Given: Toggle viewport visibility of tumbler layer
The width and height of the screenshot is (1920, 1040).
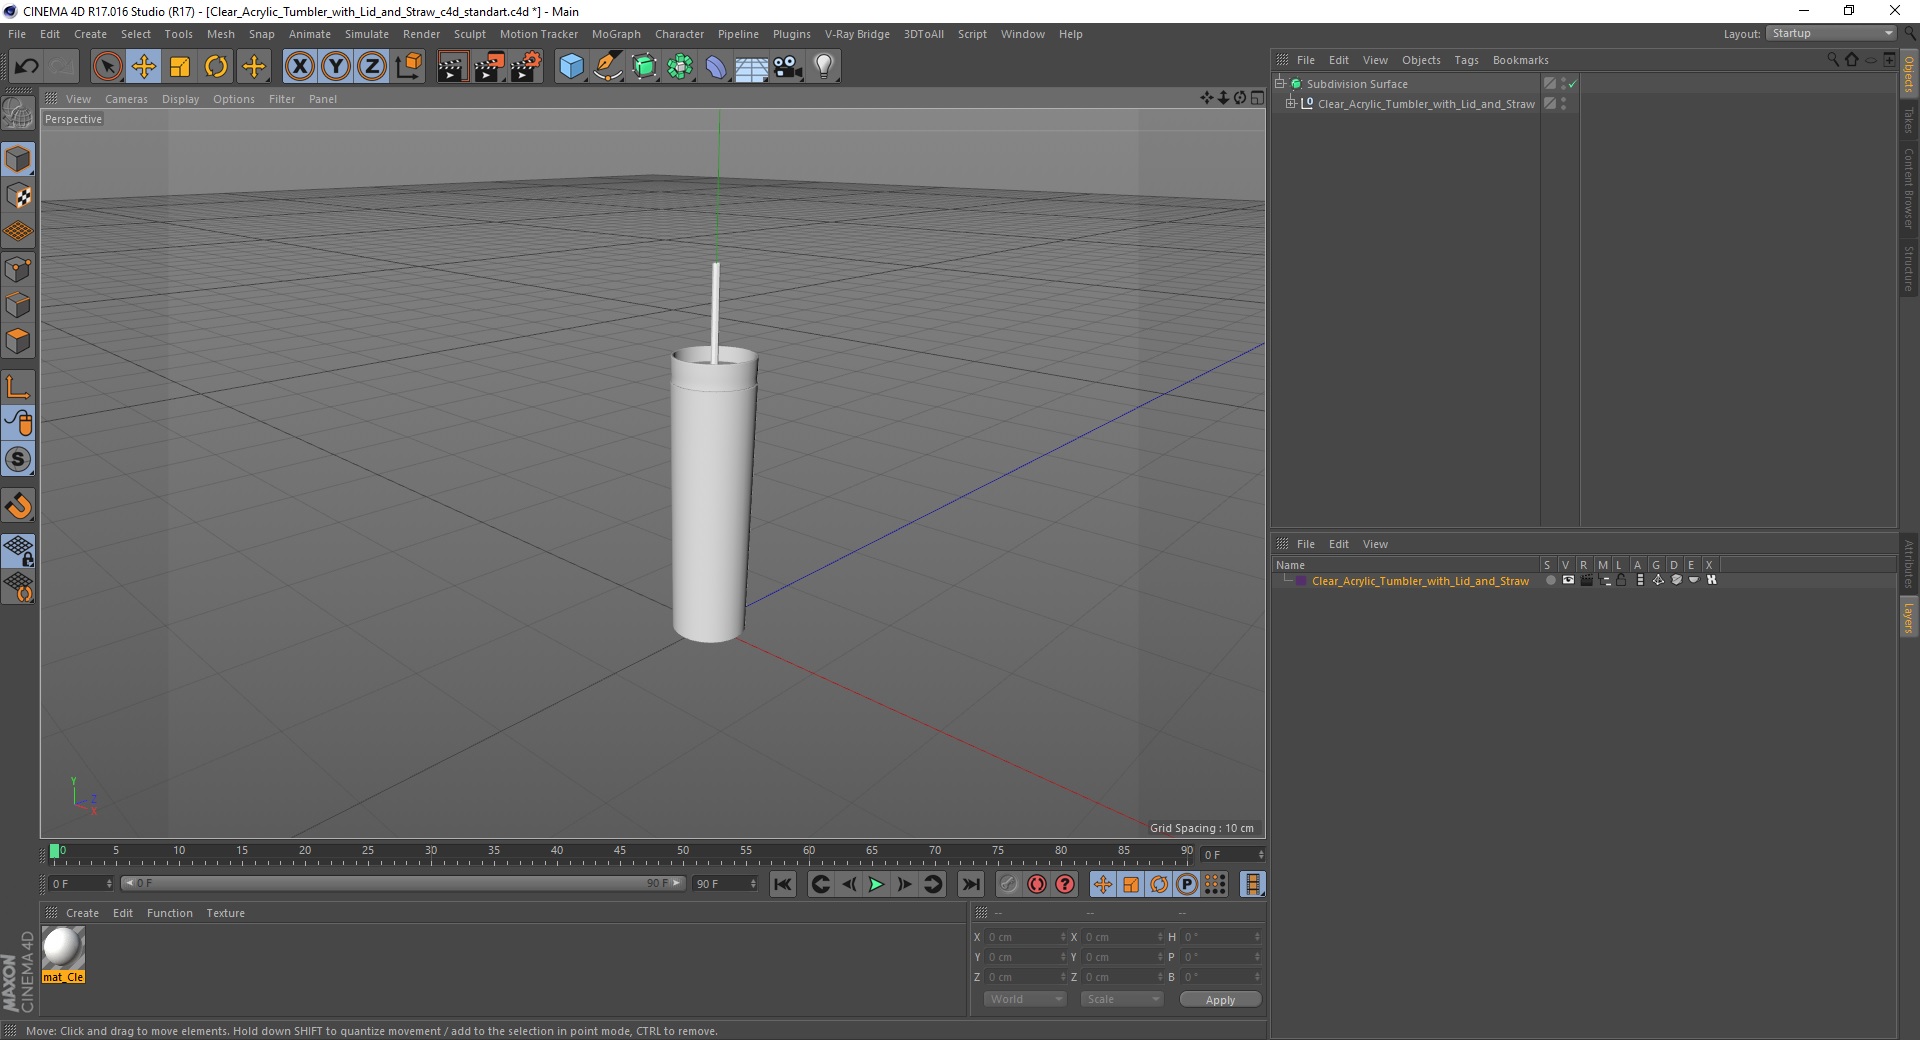Looking at the screenshot, I should (1568, 580).
